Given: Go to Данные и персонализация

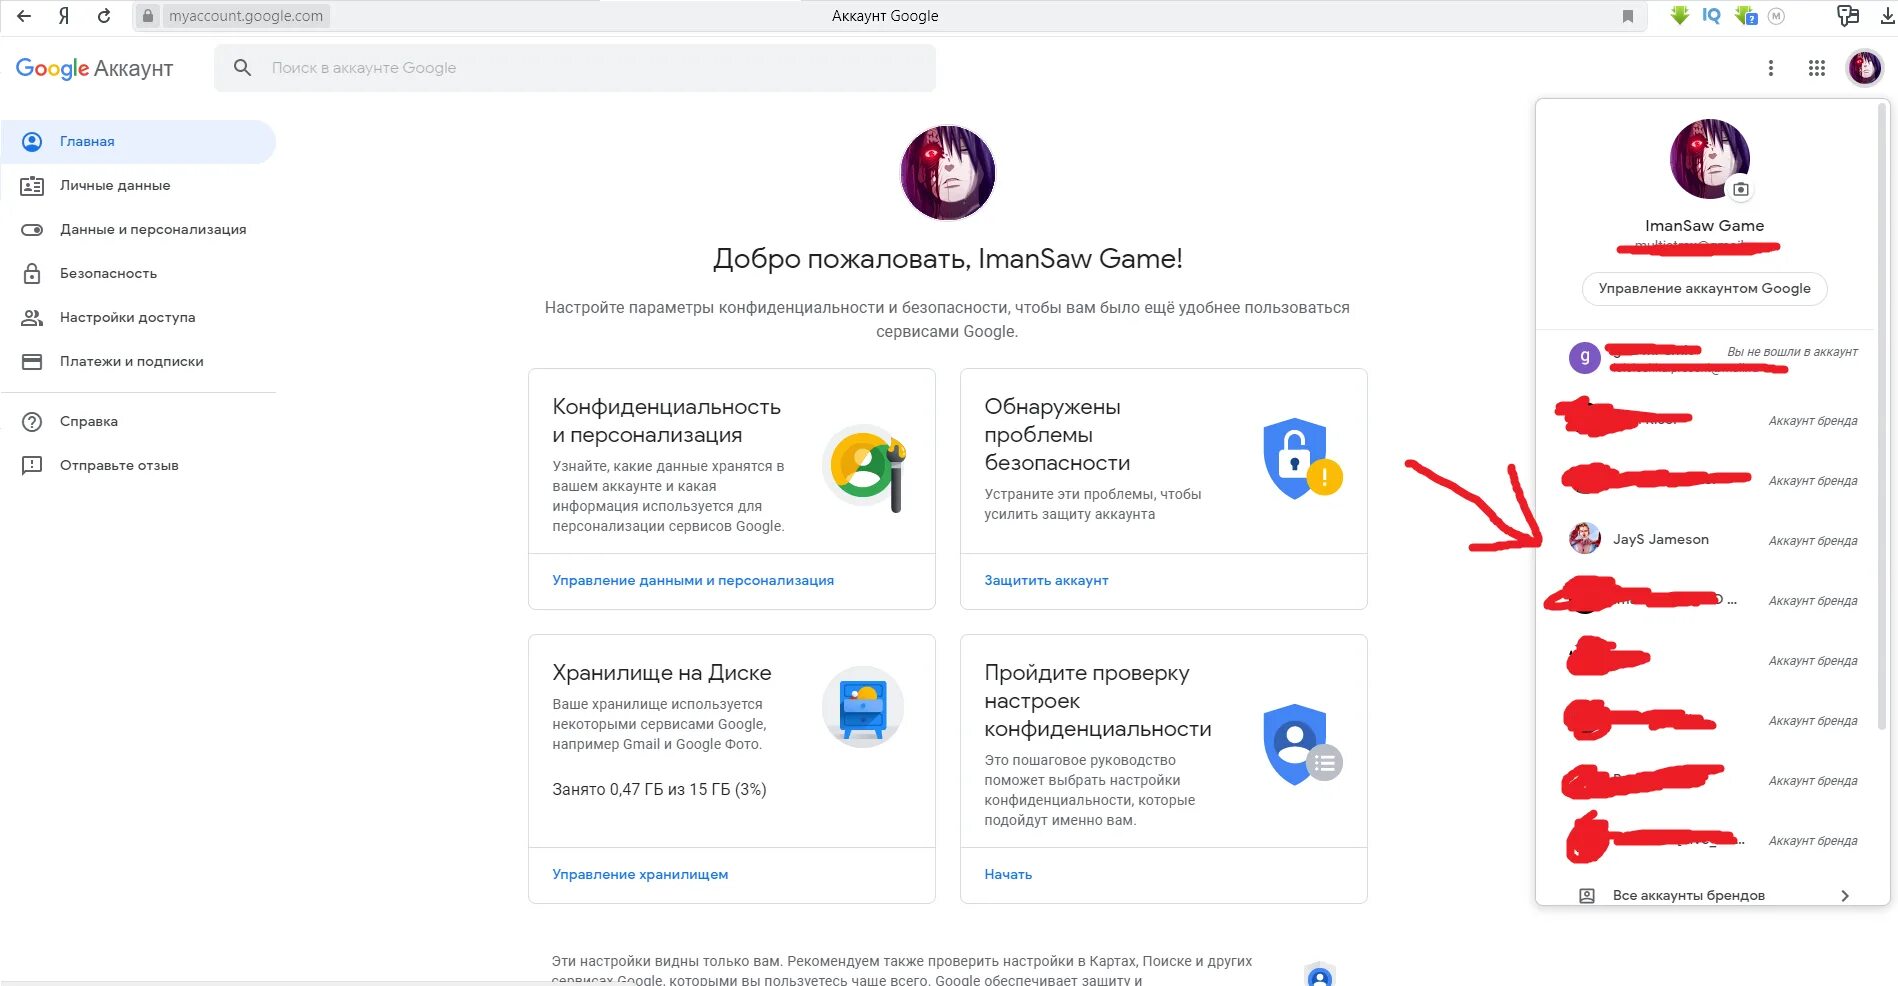Looking at the screenshot, I should 138,230.
